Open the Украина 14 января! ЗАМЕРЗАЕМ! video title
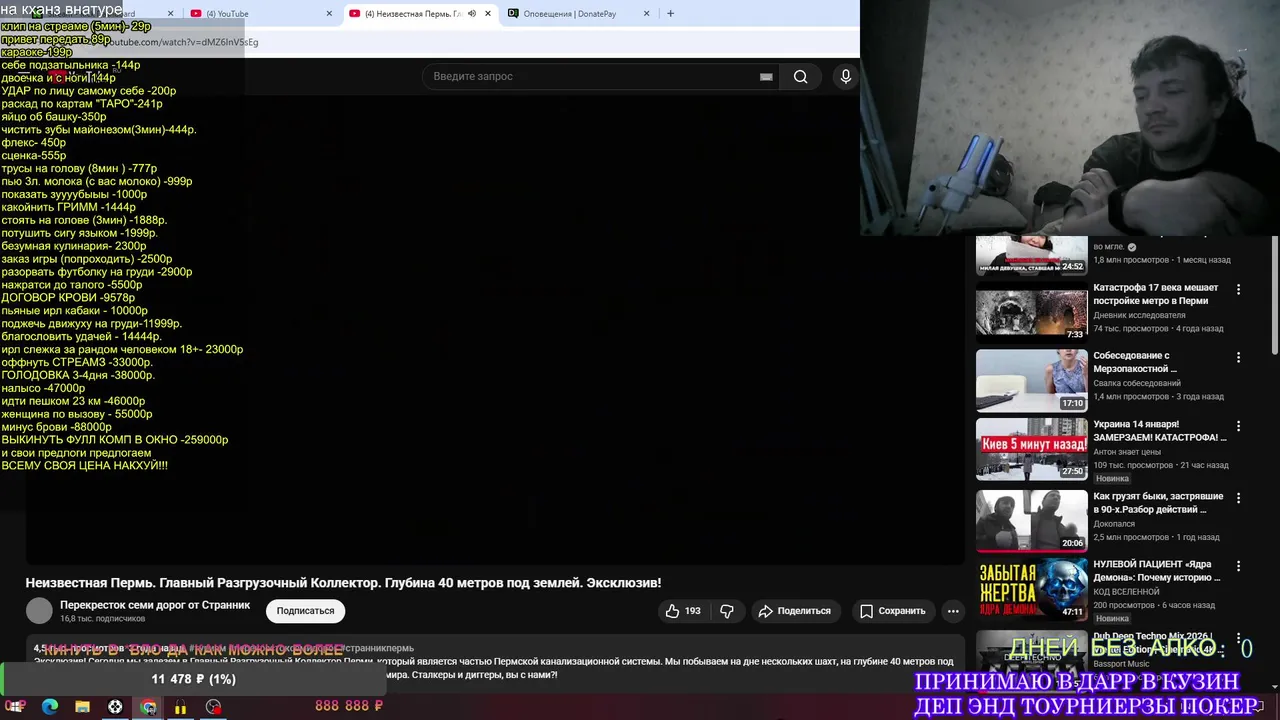 (1160, 431)
